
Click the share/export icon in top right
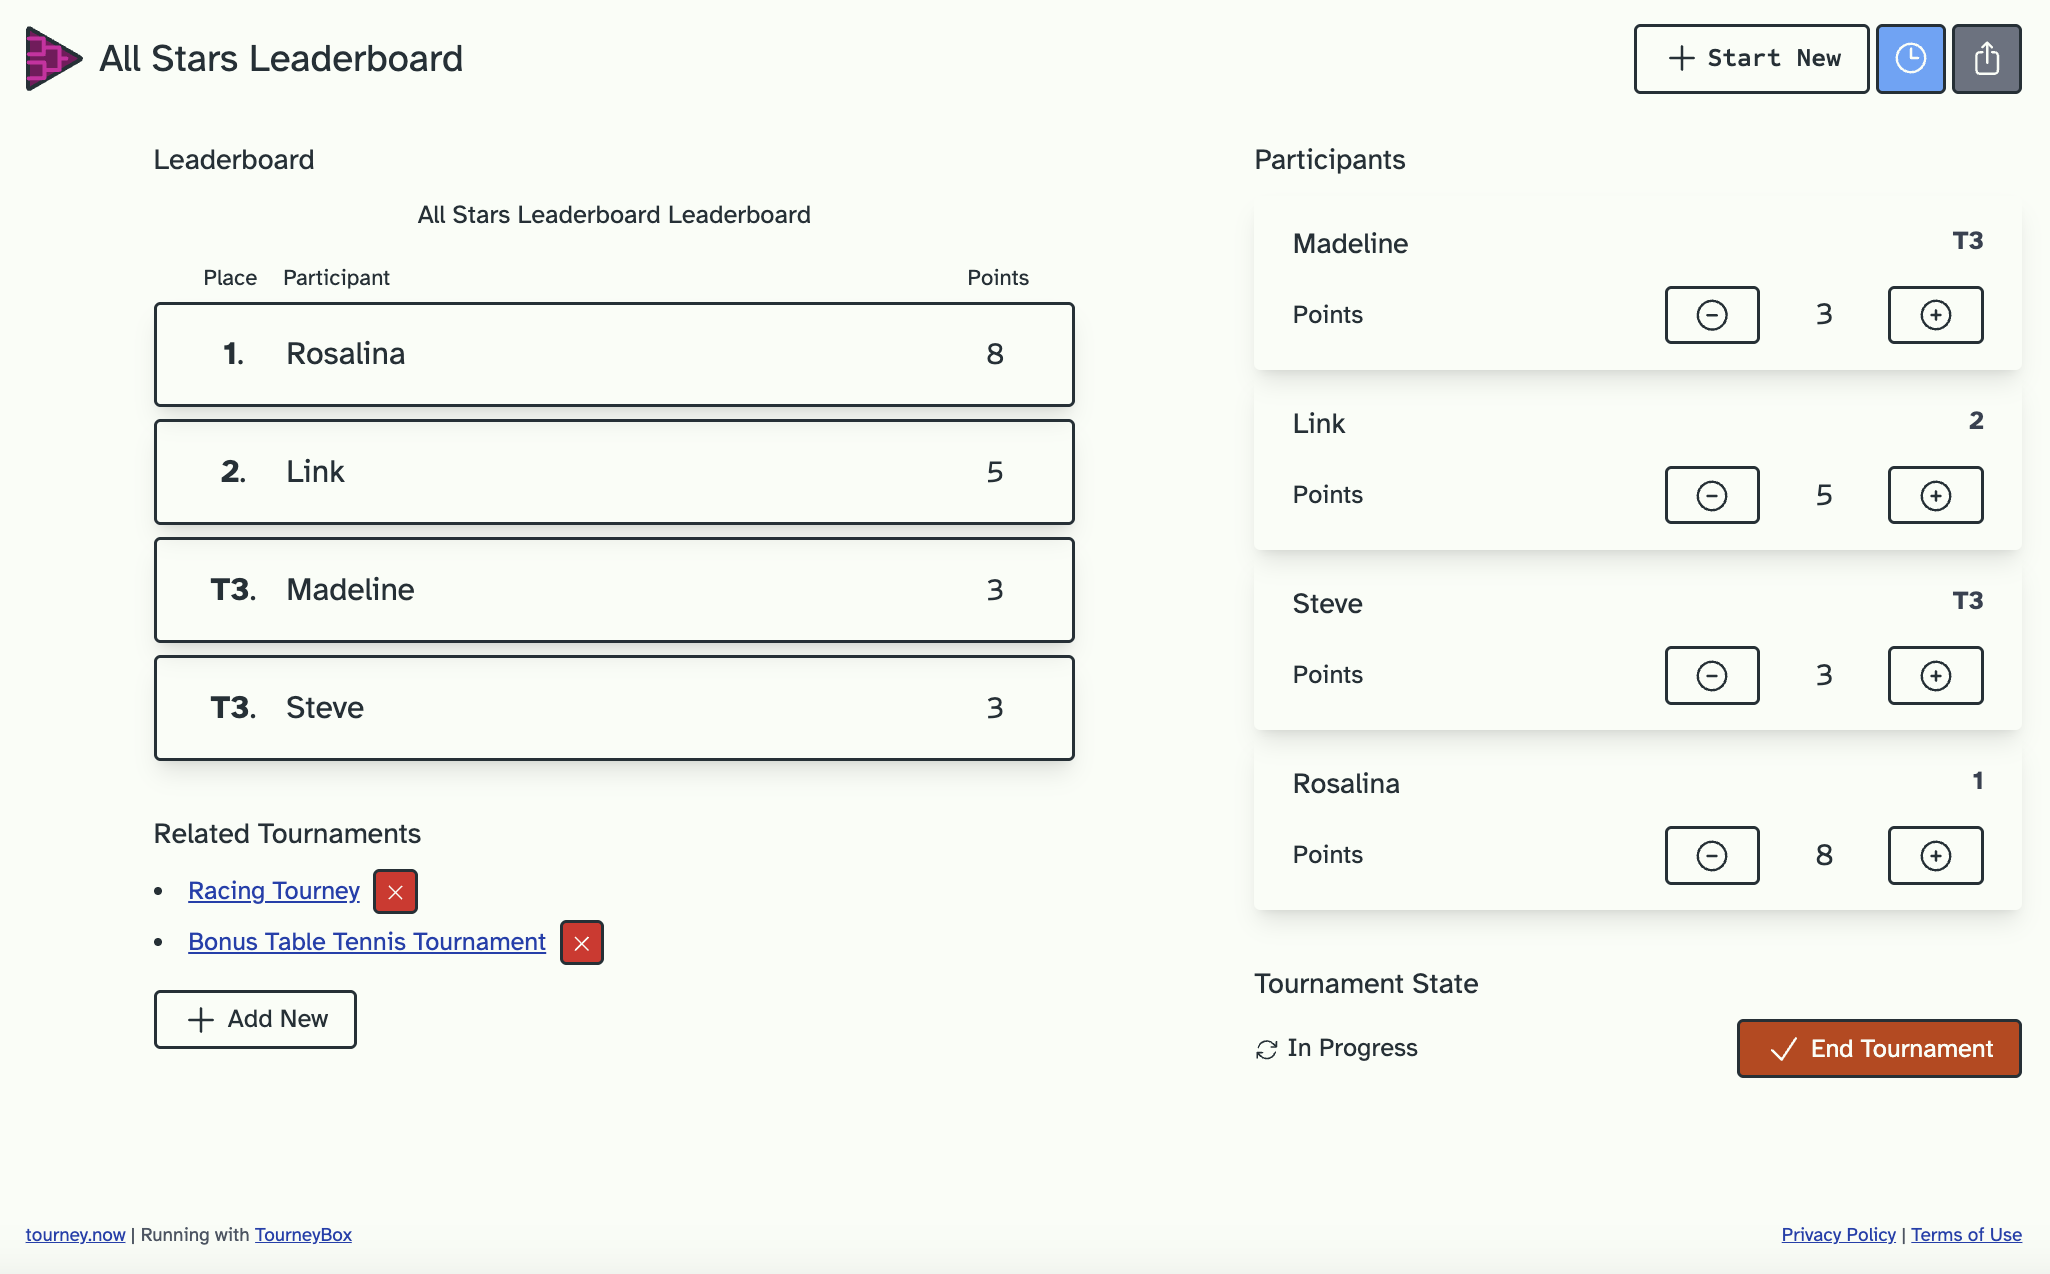pyautogui.click(x=1986, y=58)
